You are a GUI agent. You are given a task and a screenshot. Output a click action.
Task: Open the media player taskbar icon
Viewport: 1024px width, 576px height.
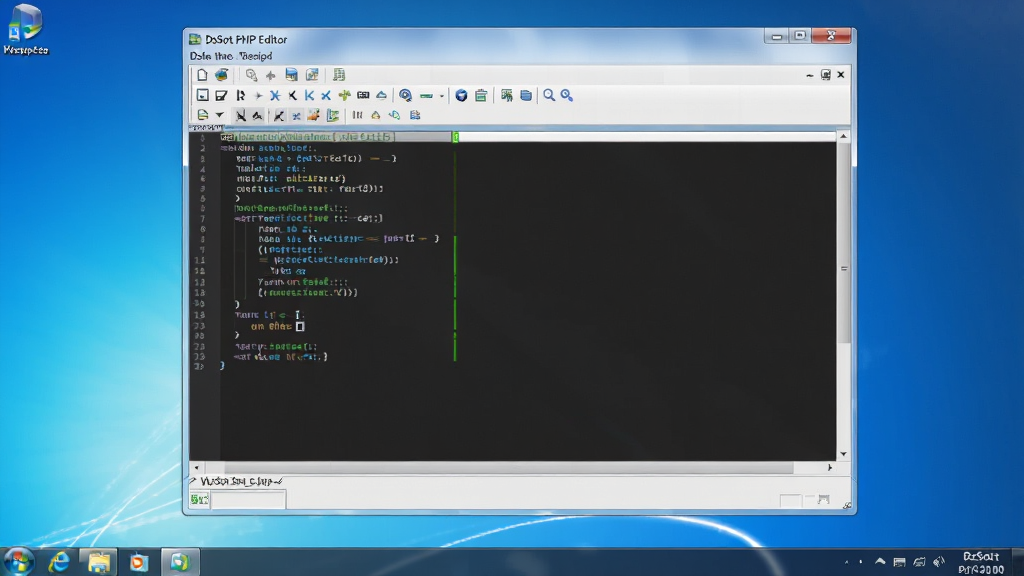tap(138, 562)
